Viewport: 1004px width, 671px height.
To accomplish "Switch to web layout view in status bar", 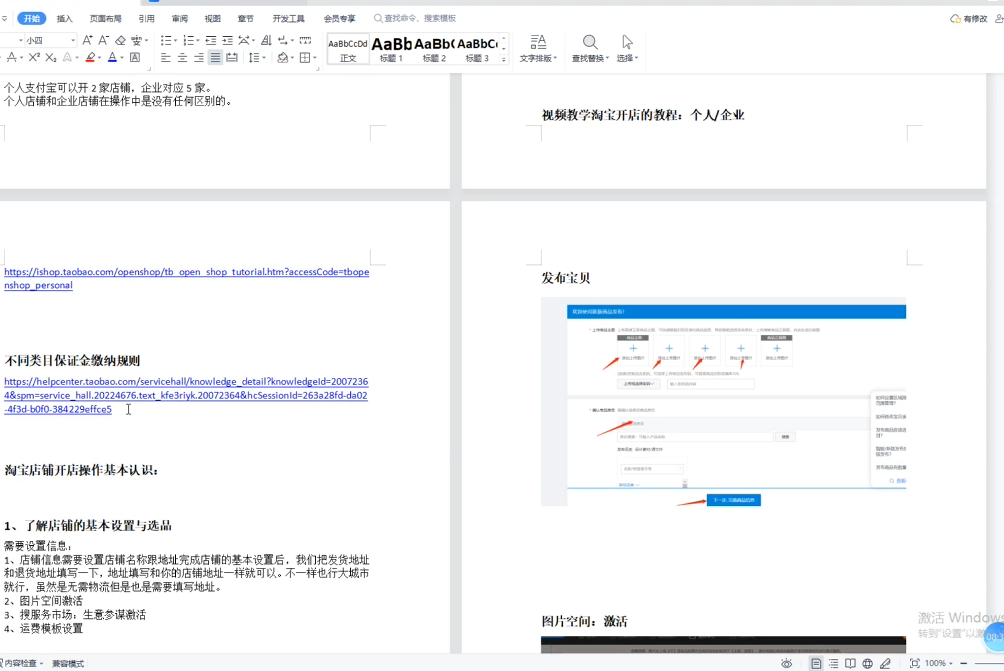I will pos(867,663).
